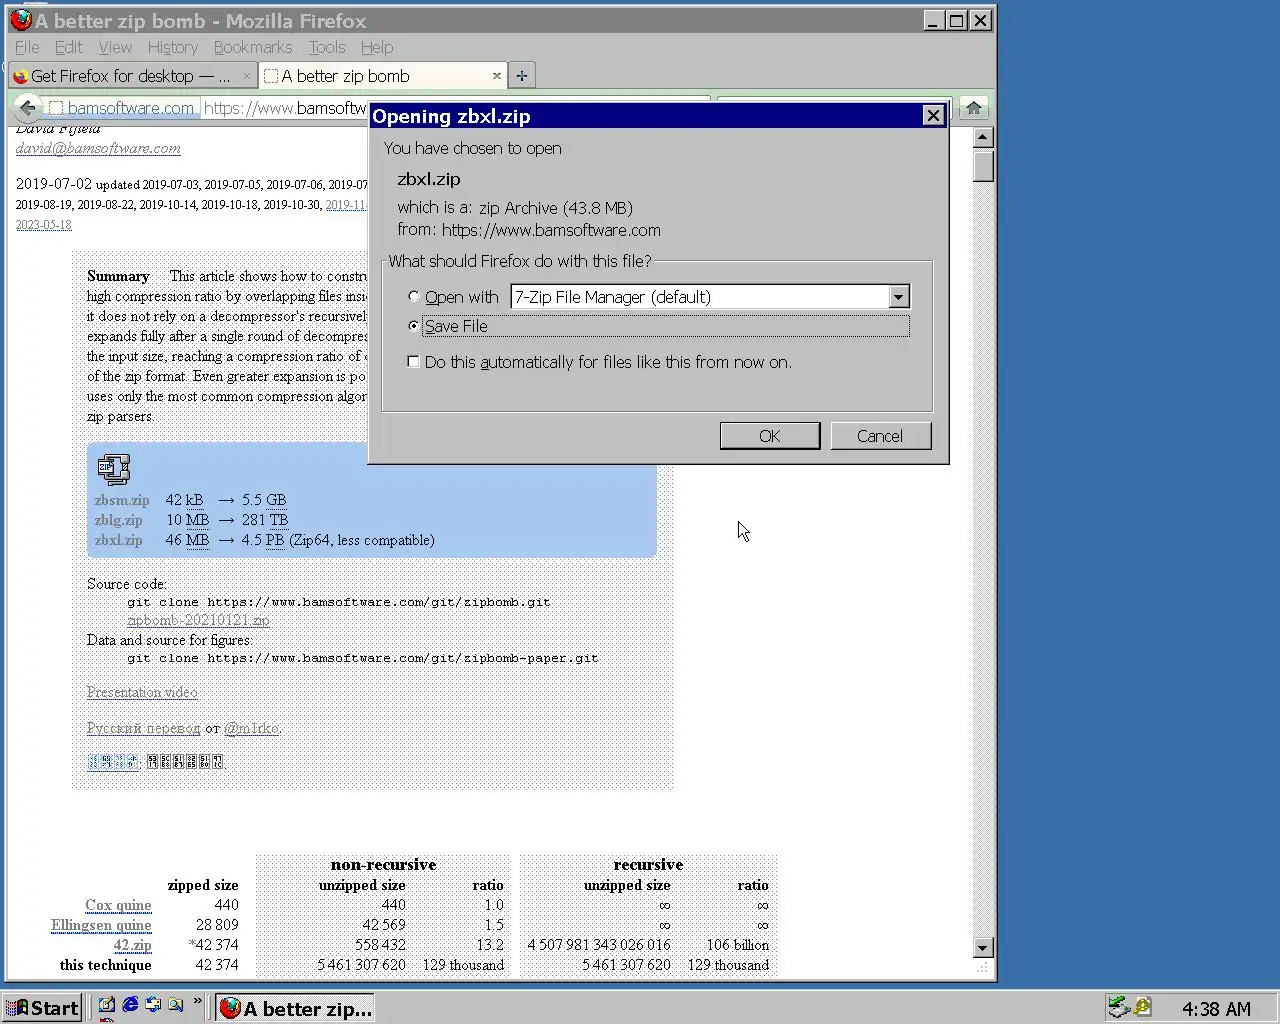1280x1024 pixels.
Task: Click the URL address field
Action: (x=285, y=108)
